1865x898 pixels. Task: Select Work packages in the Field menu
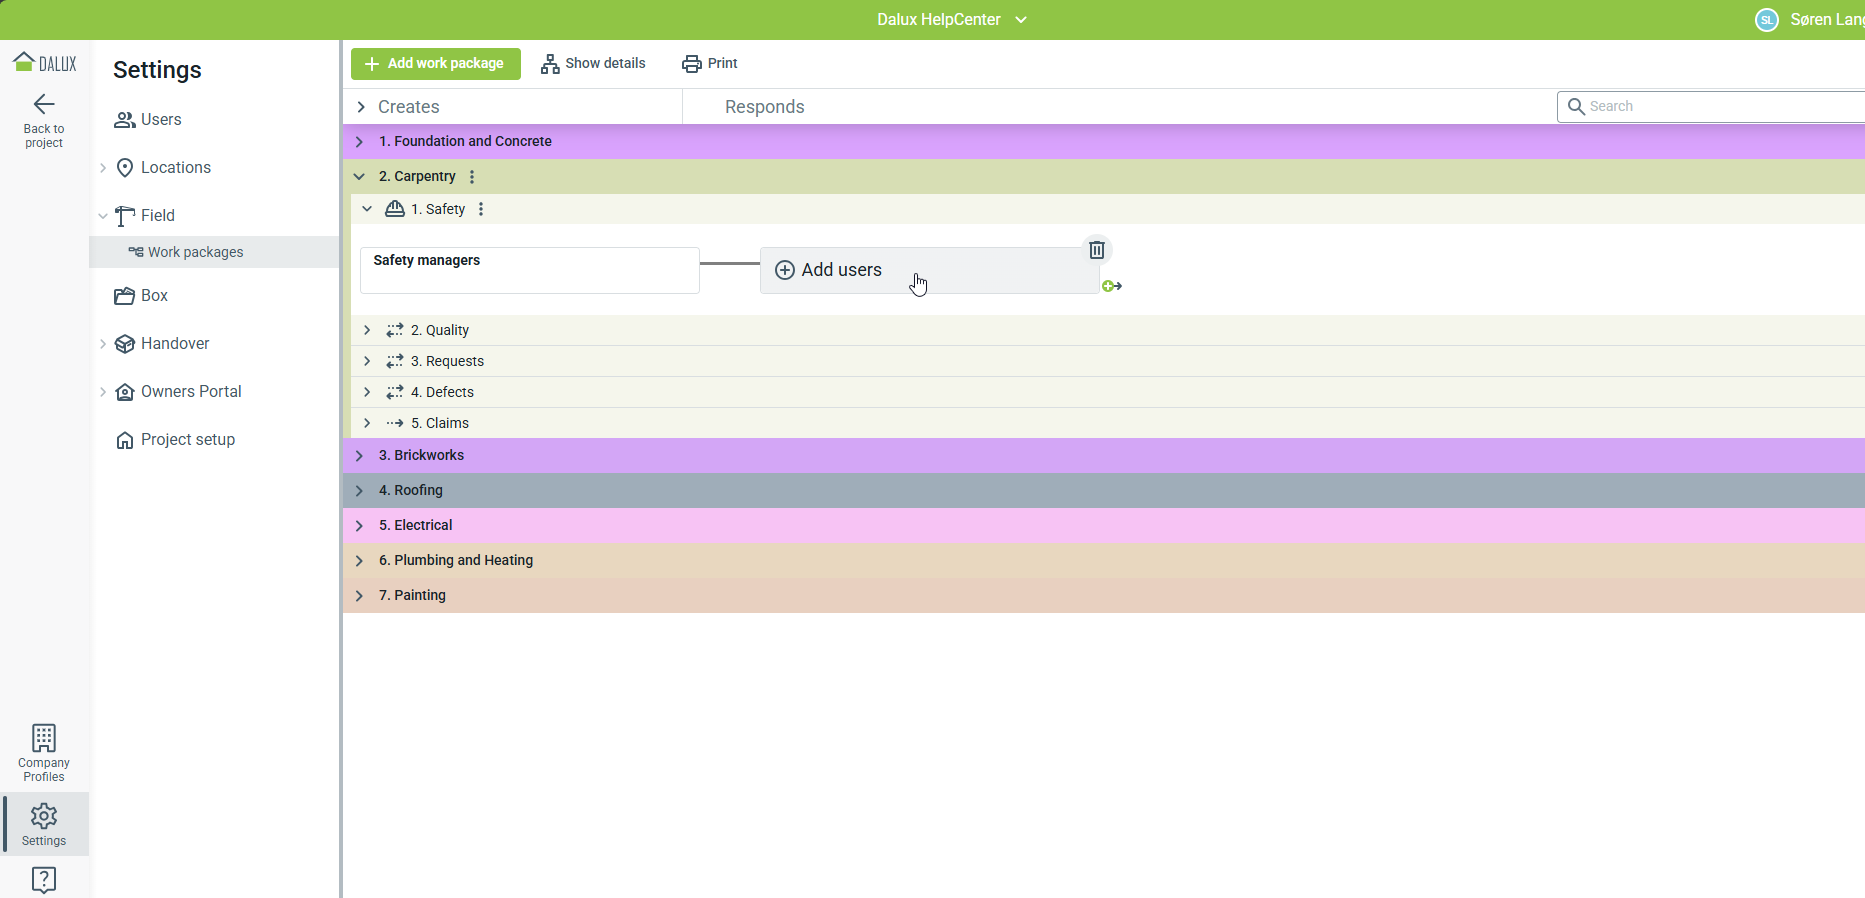(195, 252)
